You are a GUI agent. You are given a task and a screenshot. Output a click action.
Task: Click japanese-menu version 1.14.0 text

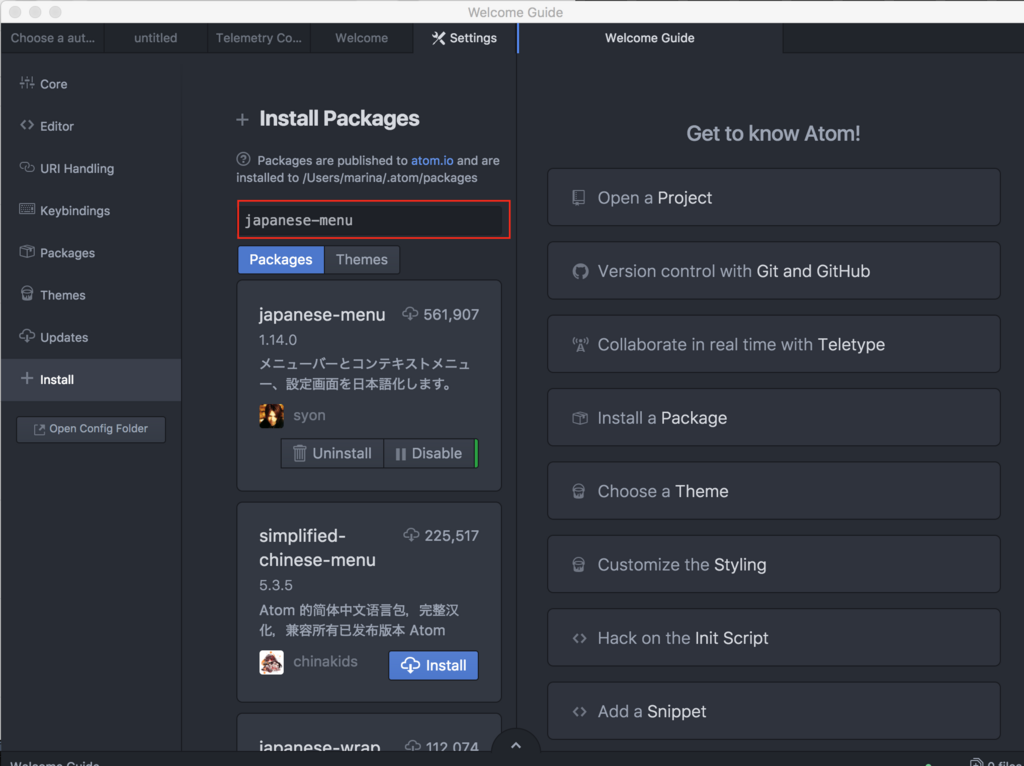(278, 340)
